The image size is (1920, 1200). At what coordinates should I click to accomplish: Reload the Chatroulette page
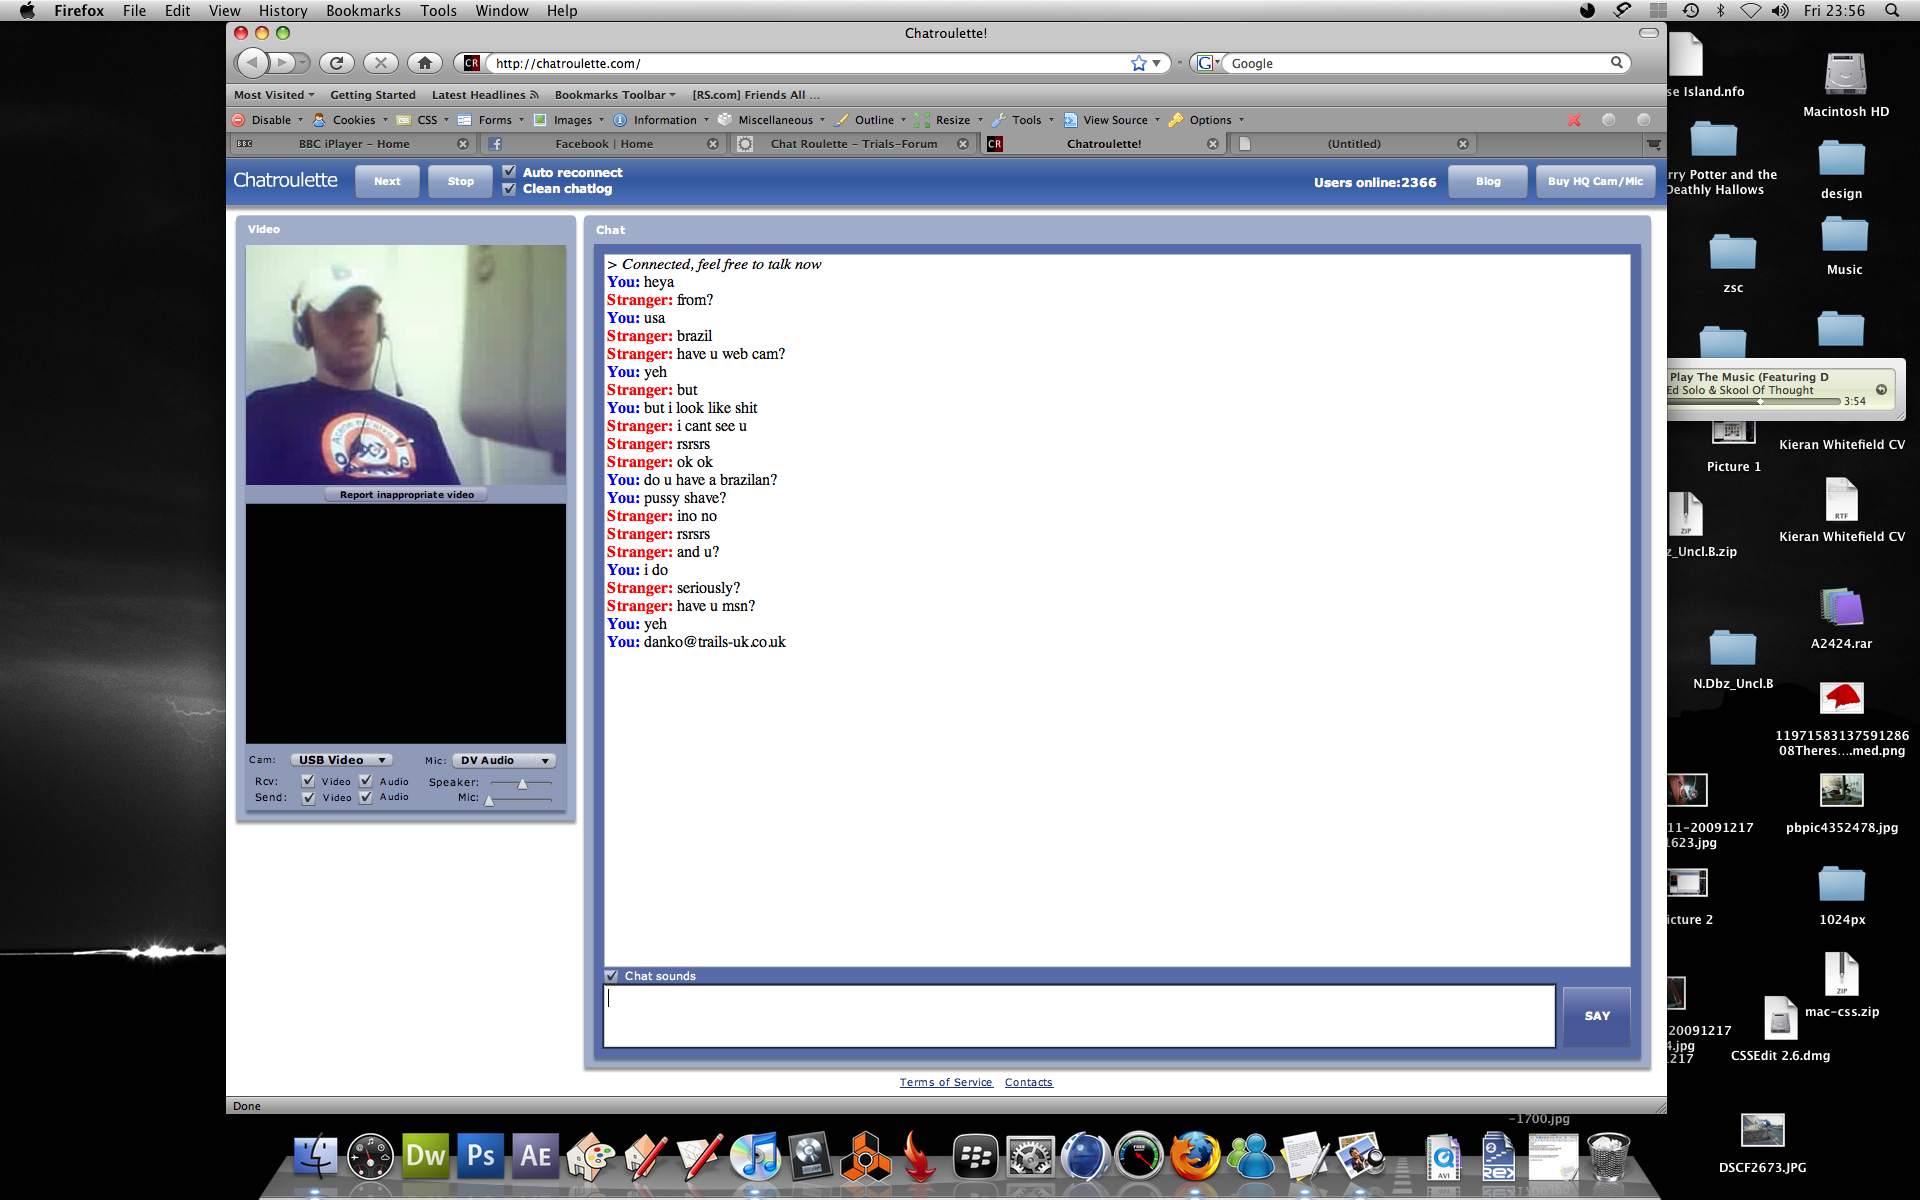click(337, 63)
